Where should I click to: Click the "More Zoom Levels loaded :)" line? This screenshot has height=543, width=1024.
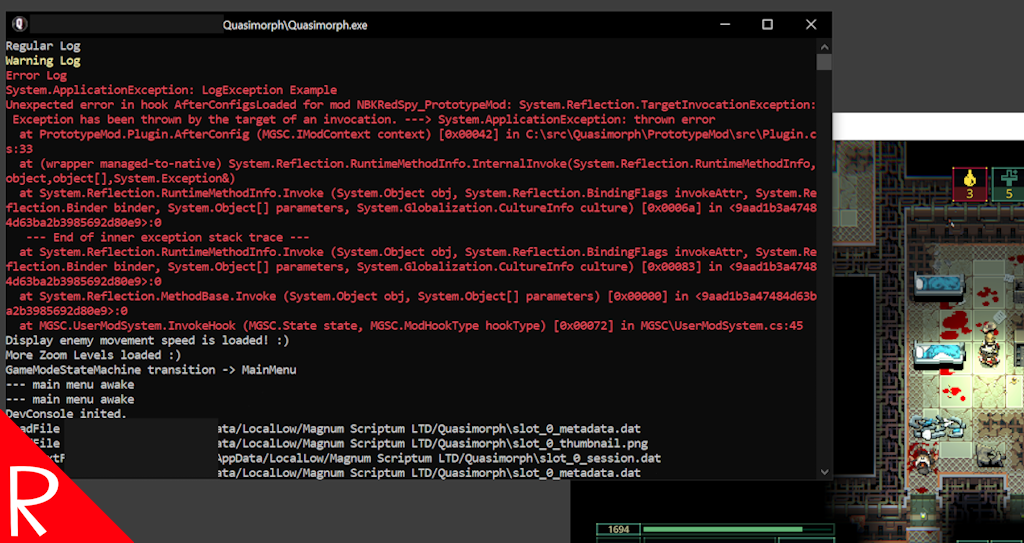(x=93, y=355)
